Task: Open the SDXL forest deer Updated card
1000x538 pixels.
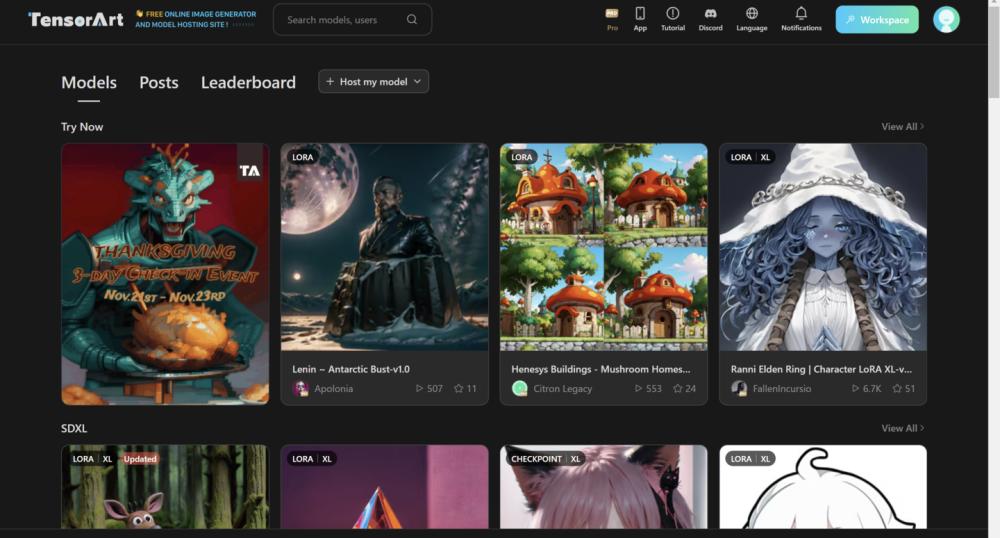Action: pos(165,486)
